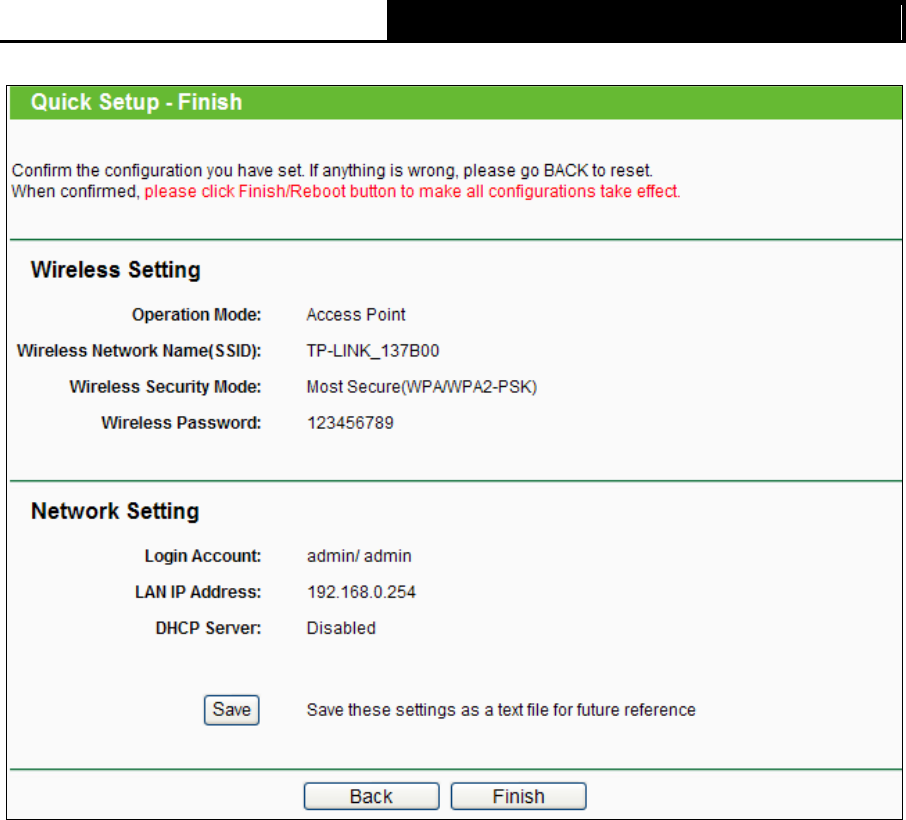Click the Wireless Setting heading
Screen dimensions: 906x820
pos(116,270)
